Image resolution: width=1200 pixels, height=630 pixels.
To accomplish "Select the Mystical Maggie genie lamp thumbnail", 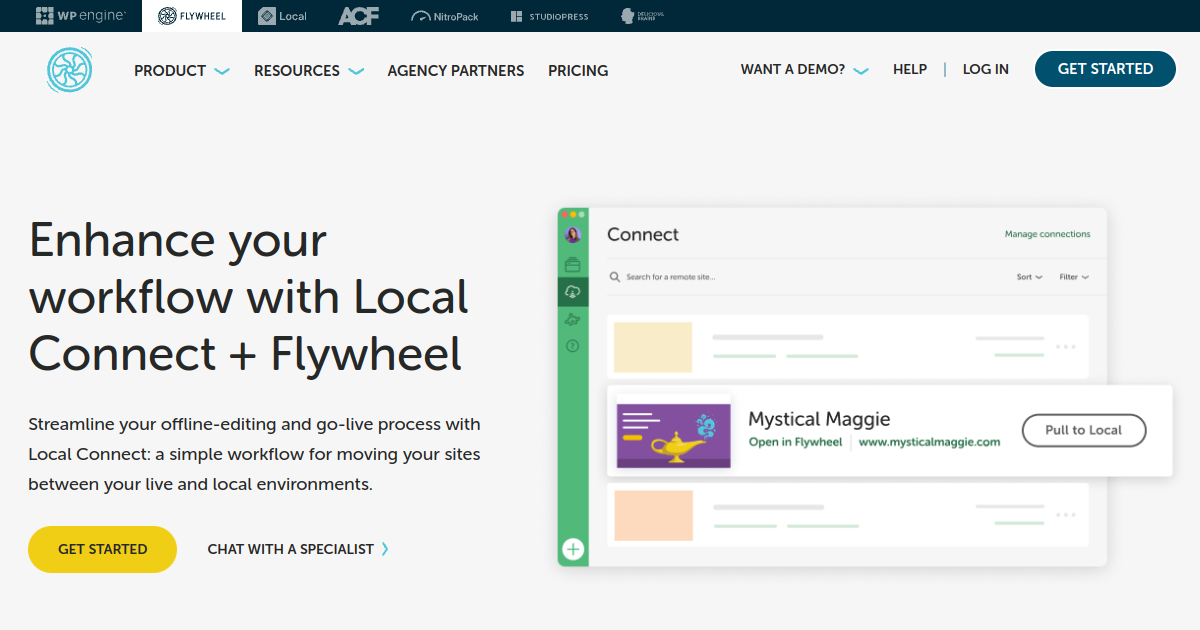I will 673,436.
